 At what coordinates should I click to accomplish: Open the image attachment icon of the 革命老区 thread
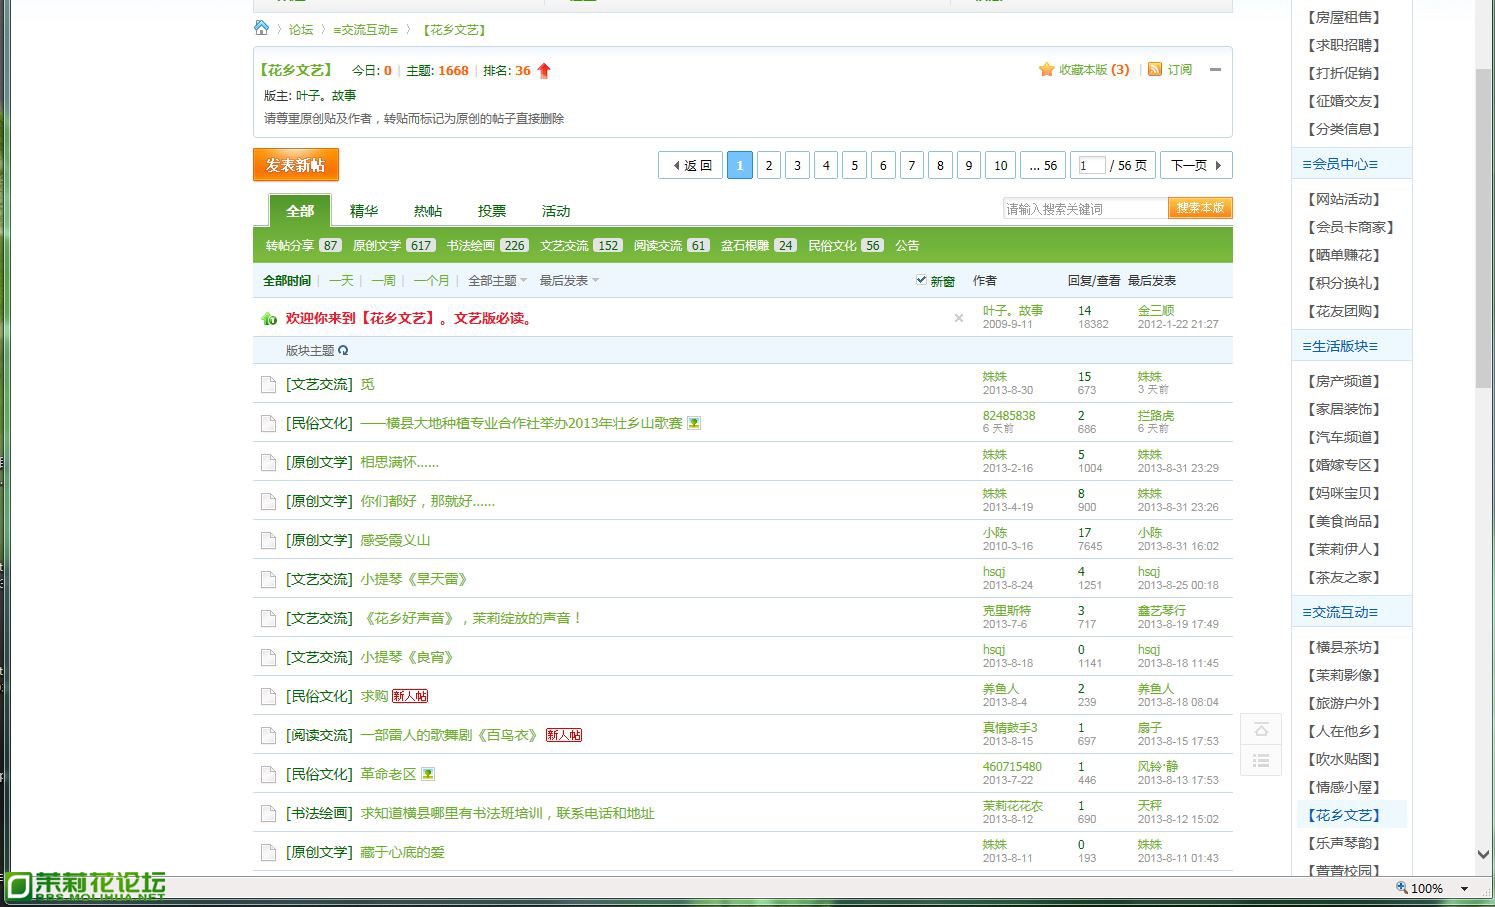428,775
